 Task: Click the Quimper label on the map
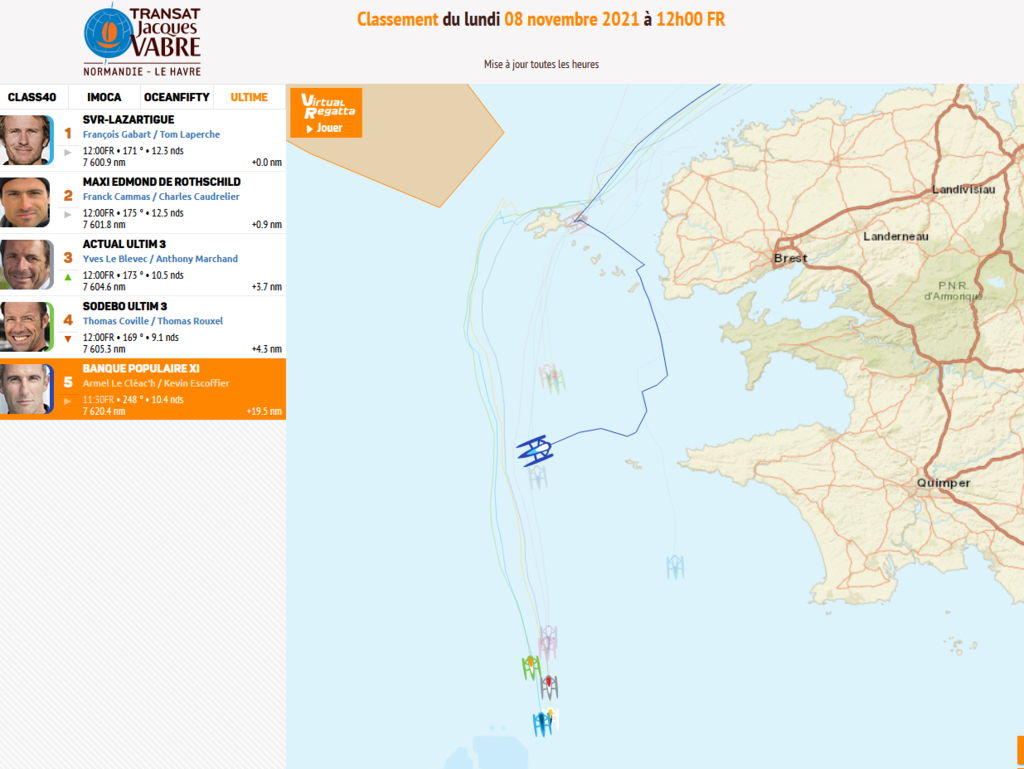click(x=943, y=483)
